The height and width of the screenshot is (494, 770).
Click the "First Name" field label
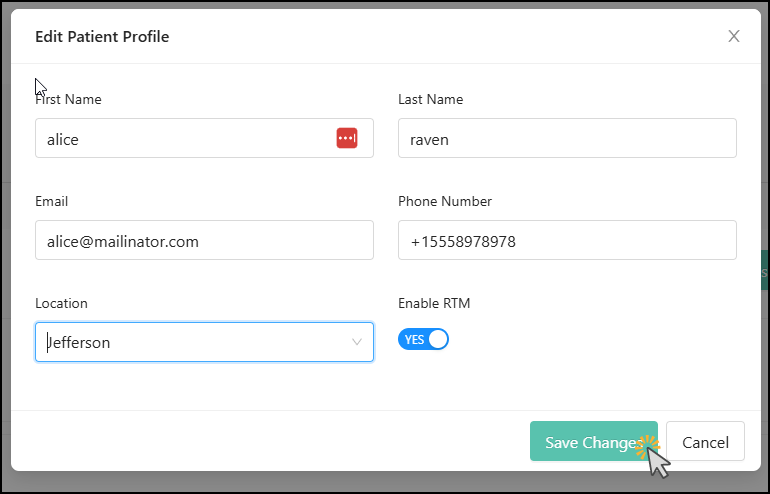[69, 99]
